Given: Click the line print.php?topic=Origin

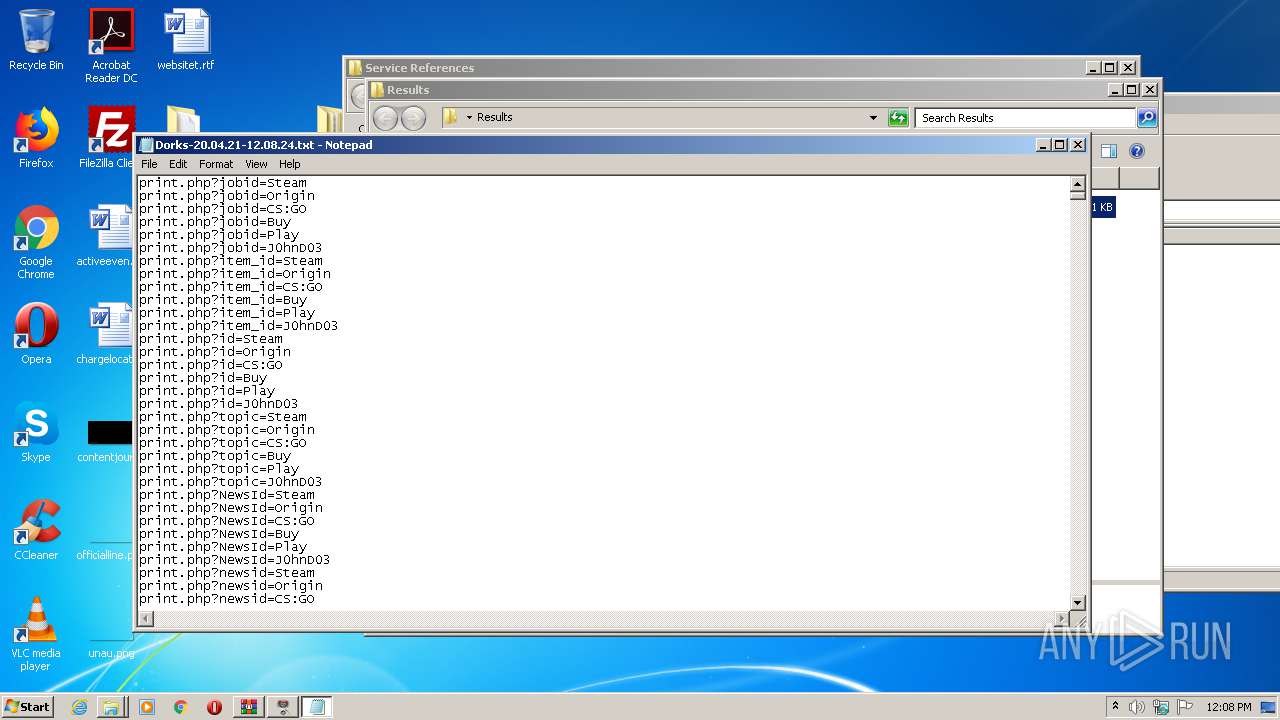Looking at the screenshot, I should [227, 430].
